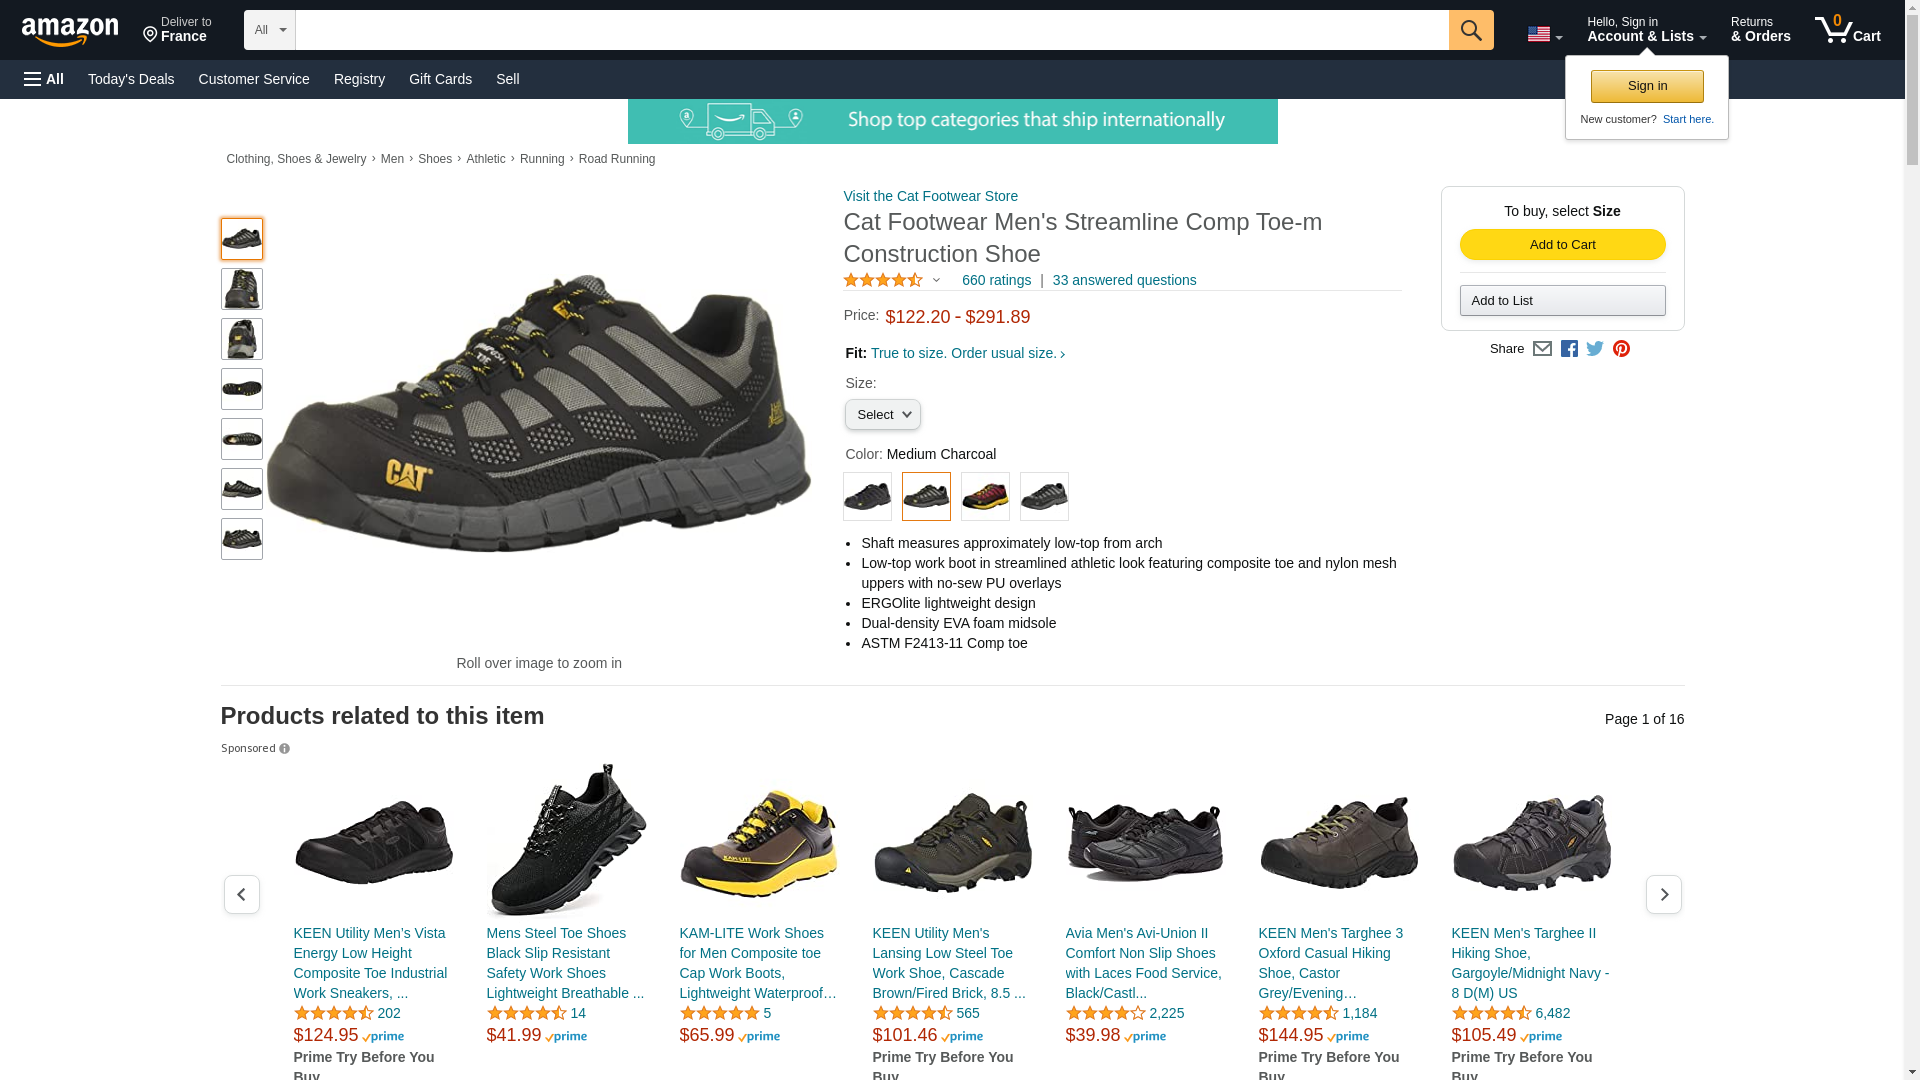Viewport: 1920px width, 1080px height.
Task: Click the search magnifier button
Action: click(1470, 30)
